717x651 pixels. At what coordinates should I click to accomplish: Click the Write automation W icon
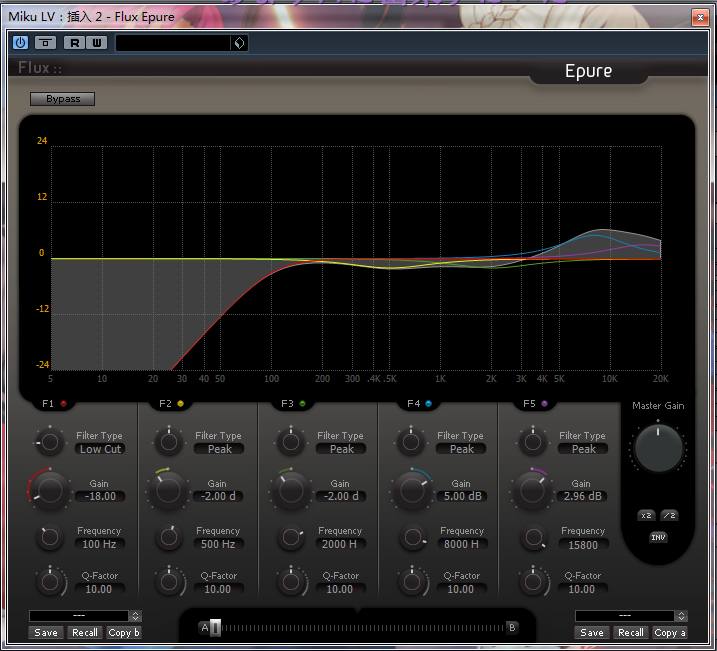96,43
